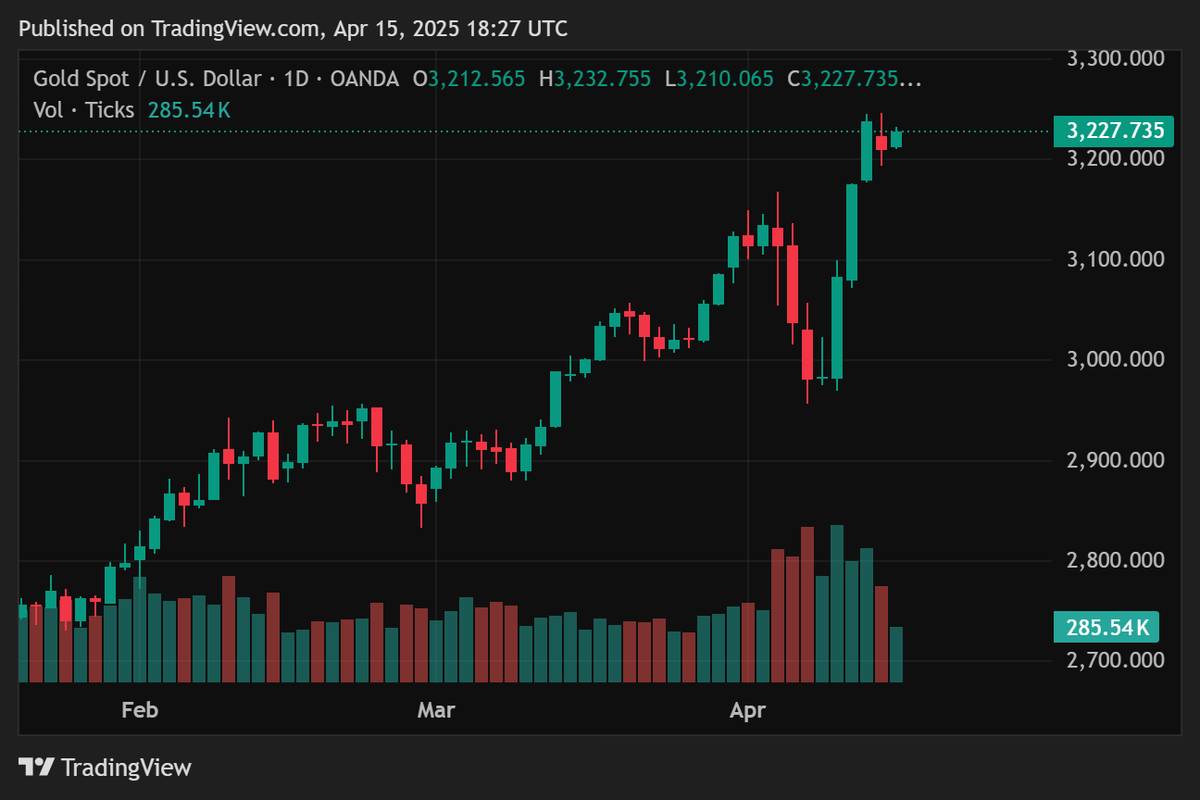This screenshot has width=1200, height=800.
Task: Click the green 285.54K volume tag on the price axis
Action: click(x=1107, y=628)
